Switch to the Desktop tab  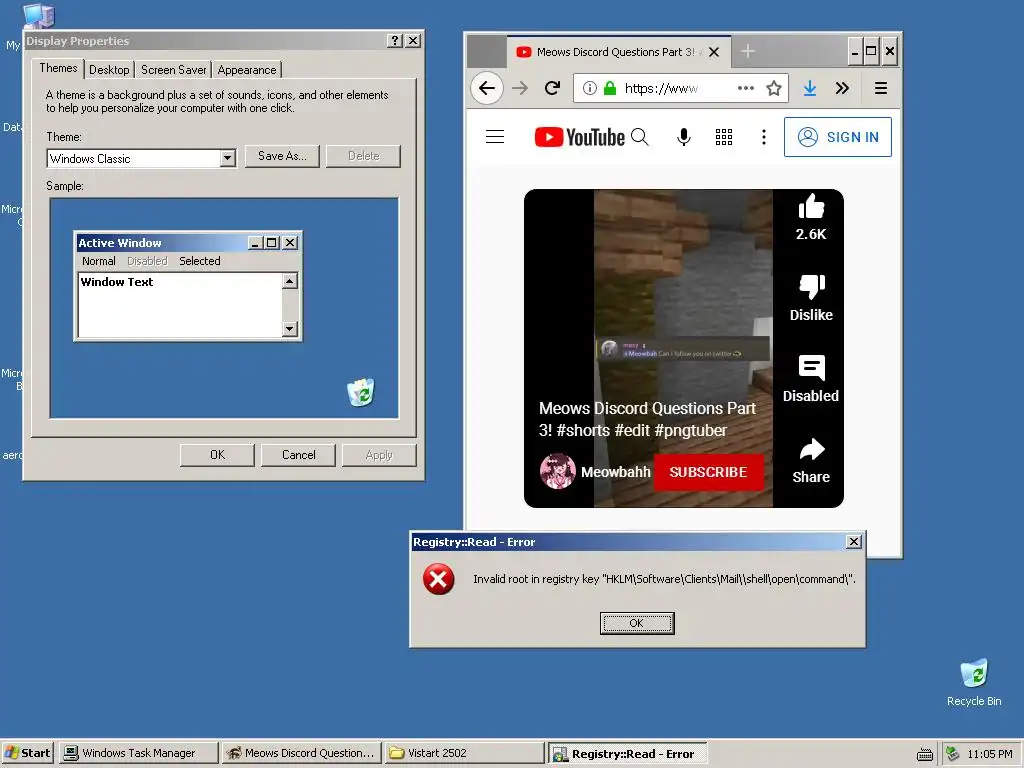pyautogui.click(x=109, y=70)
